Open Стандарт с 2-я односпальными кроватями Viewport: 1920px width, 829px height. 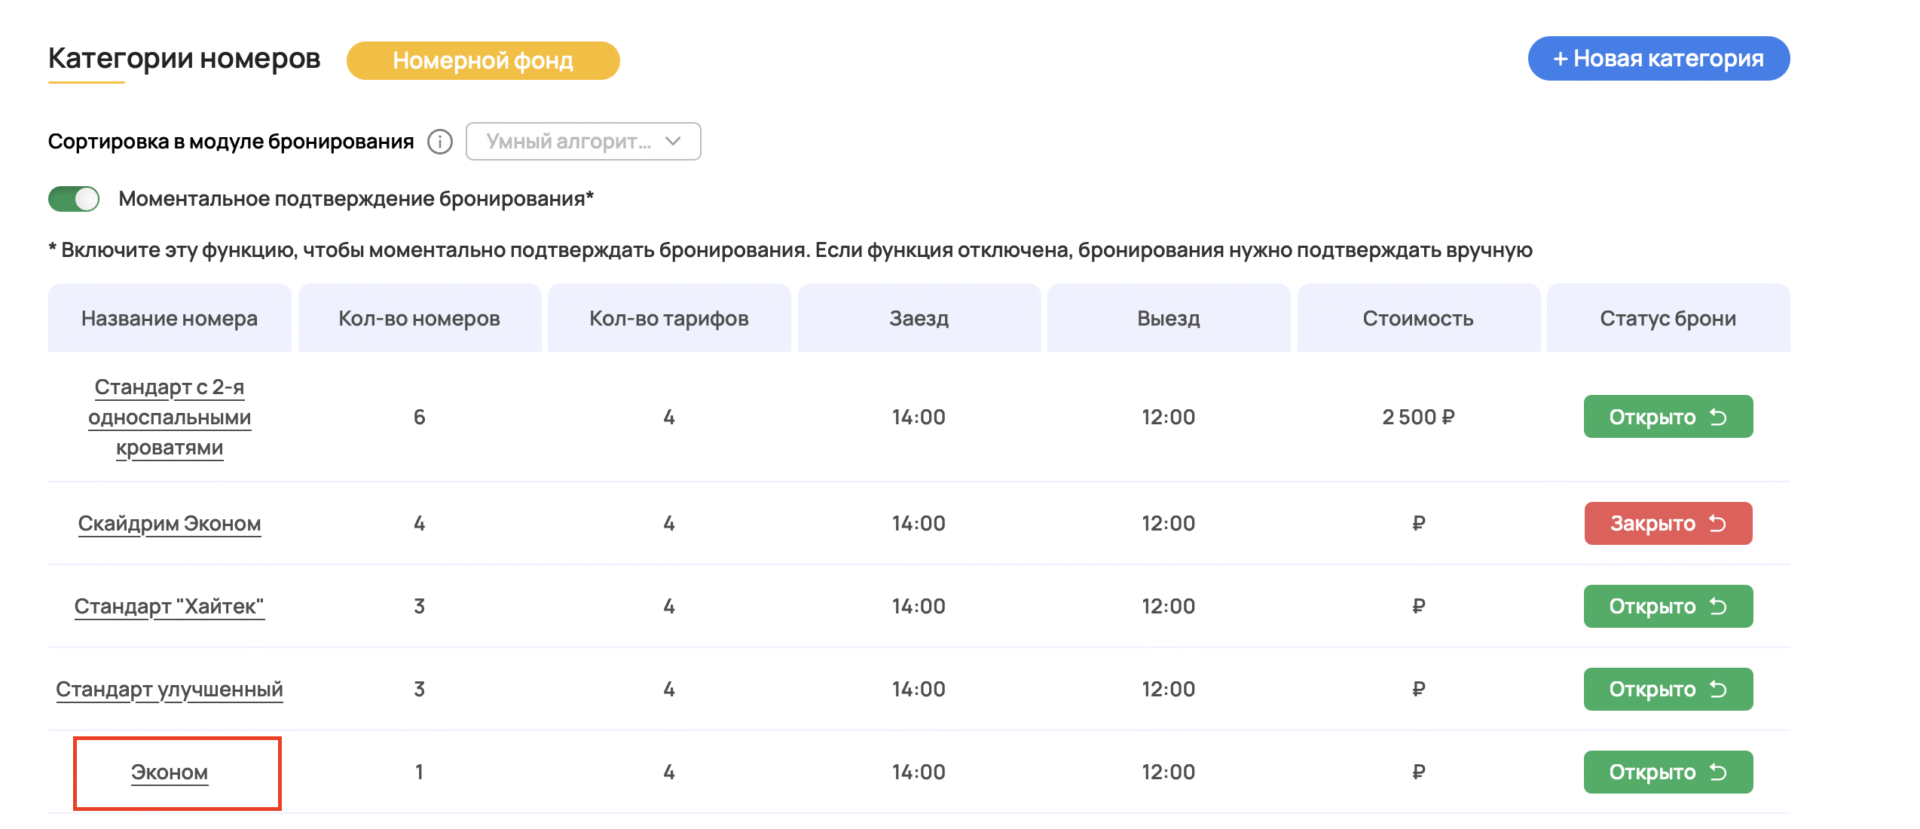pos(169,417)
